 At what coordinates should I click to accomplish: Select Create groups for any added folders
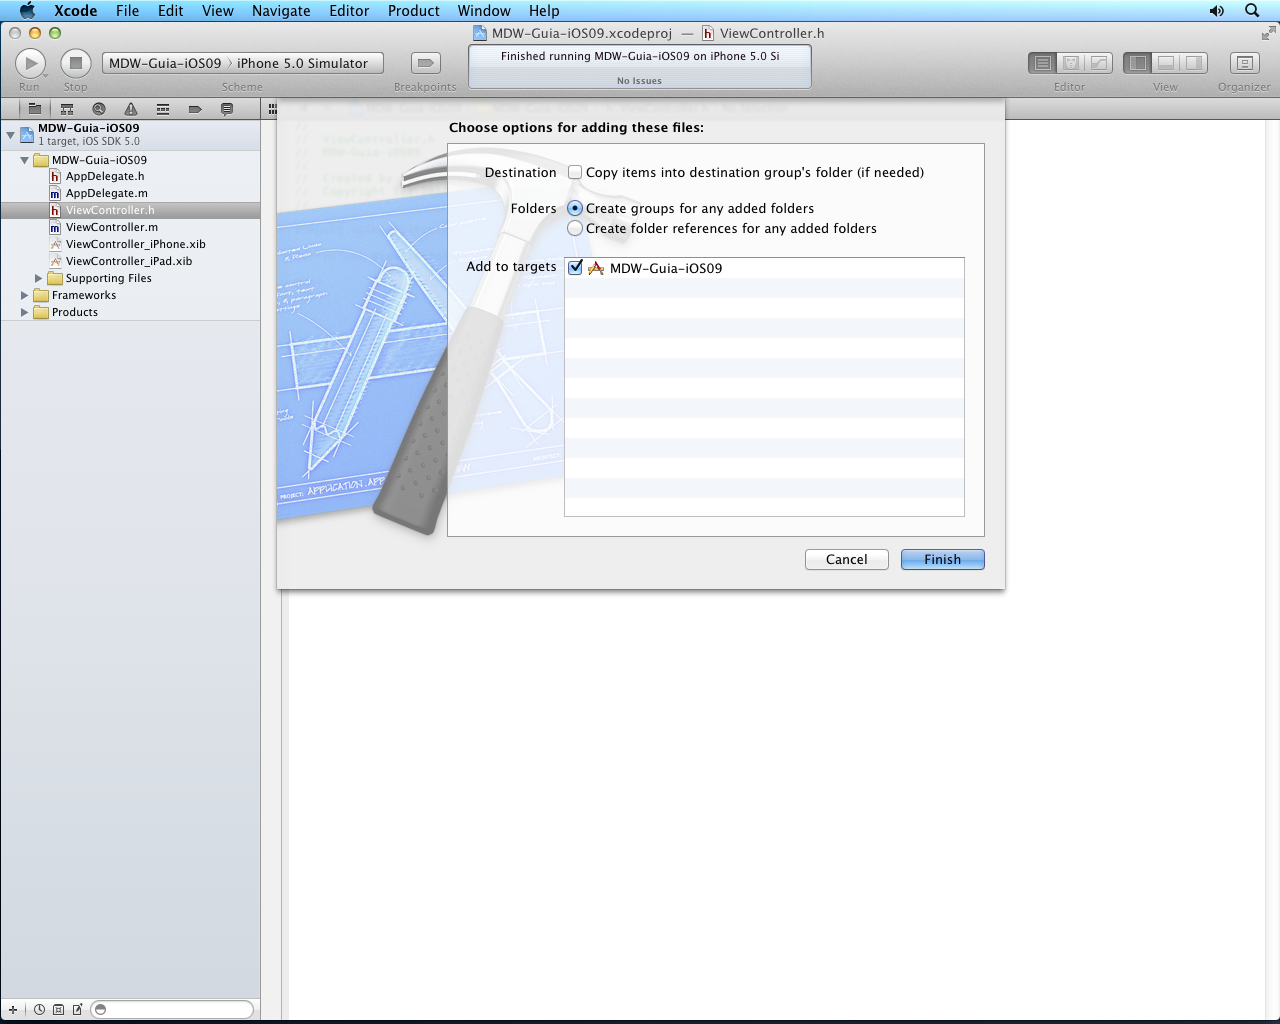point(575,208)
